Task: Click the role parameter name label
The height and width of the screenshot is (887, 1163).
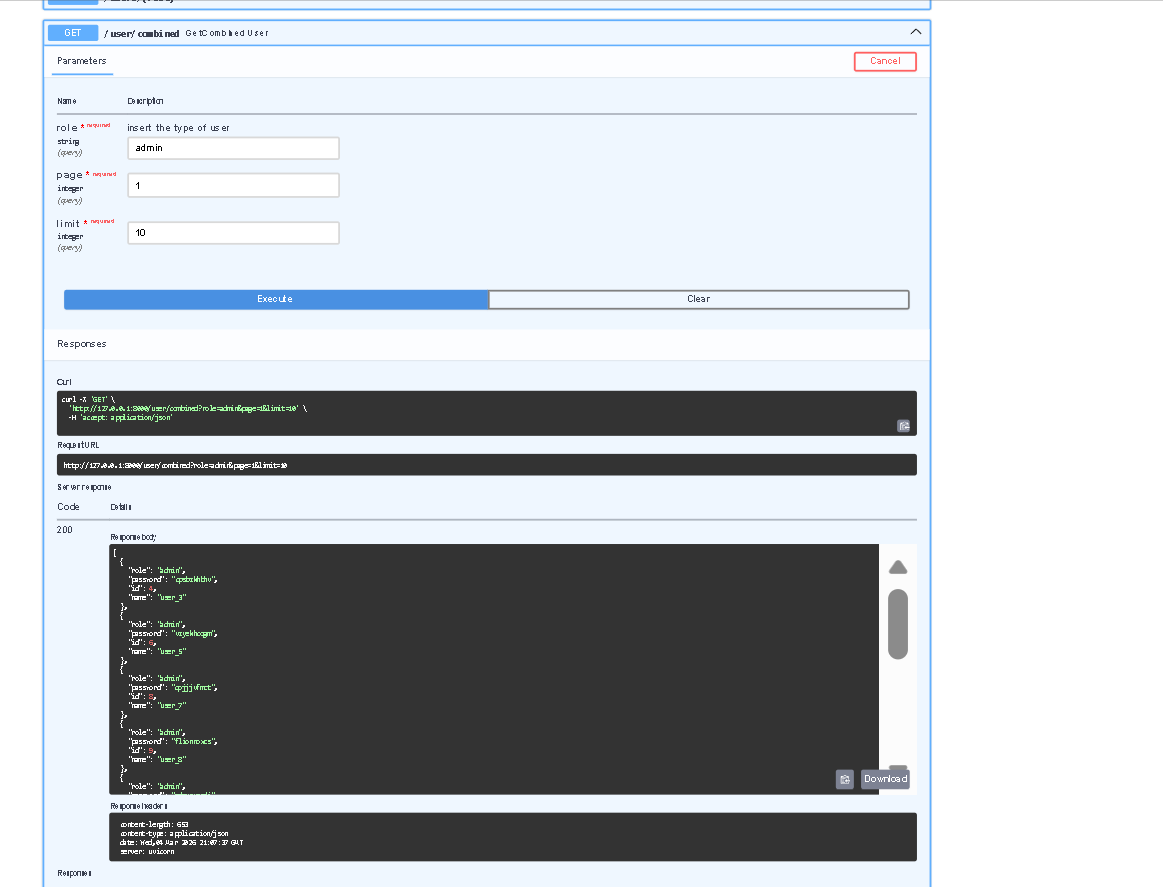Action: [67, 128]
